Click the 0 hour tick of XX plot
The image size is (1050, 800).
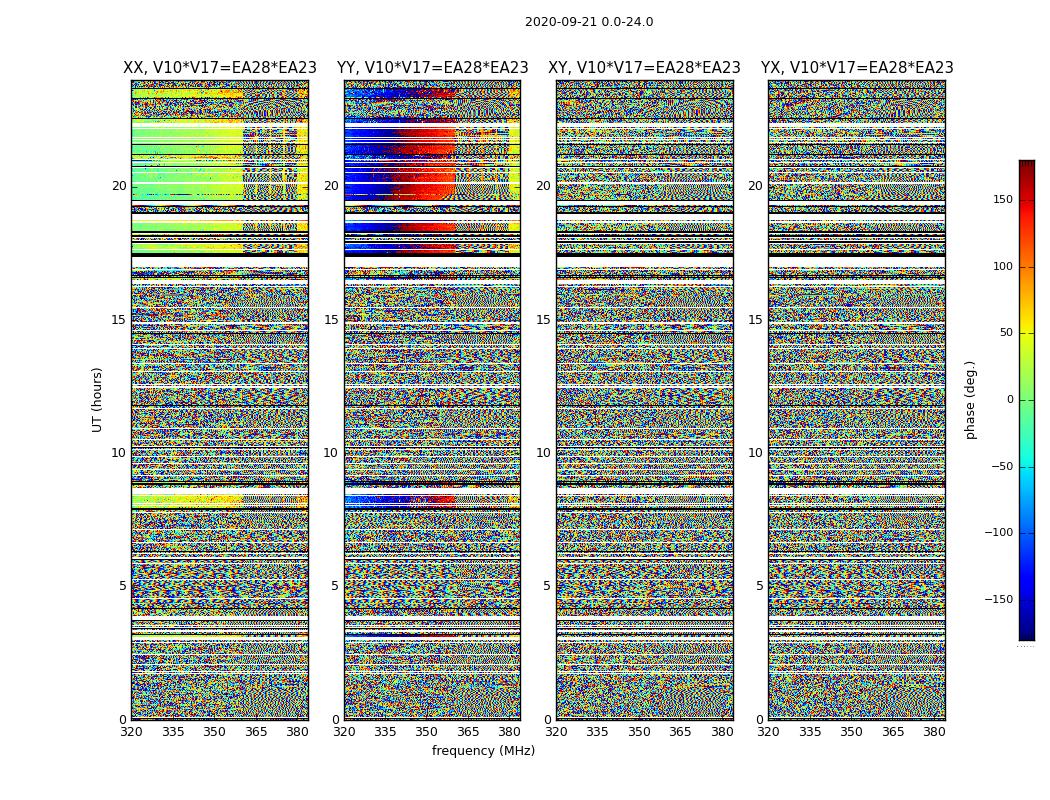(123, 720)
